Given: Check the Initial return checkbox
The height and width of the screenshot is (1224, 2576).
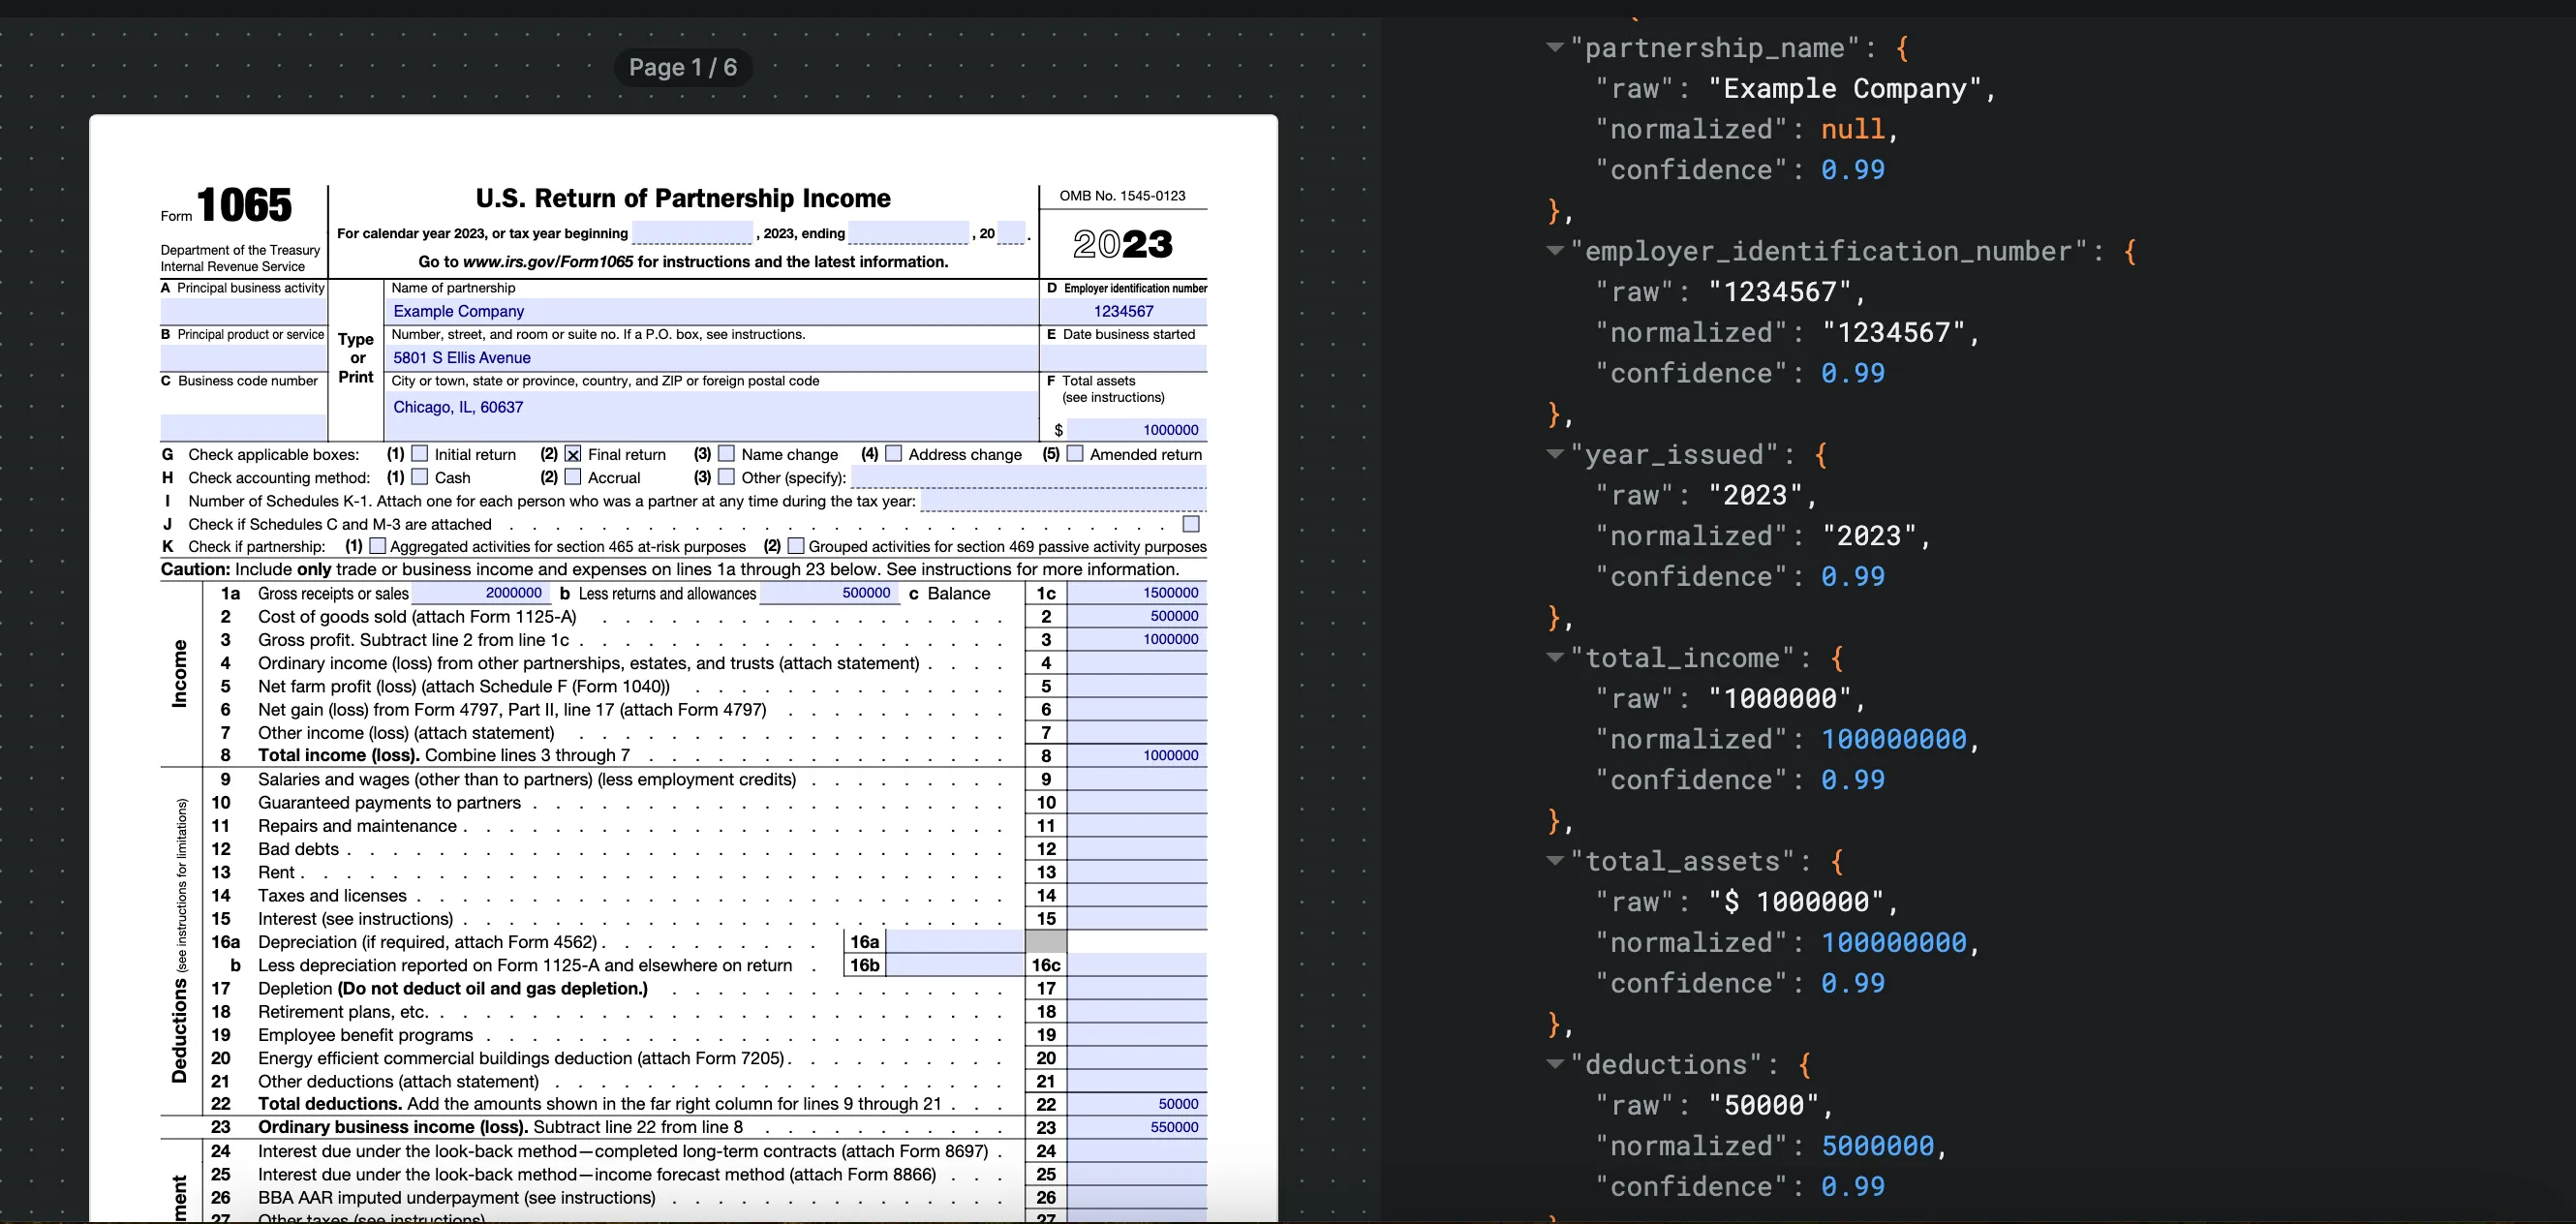Looking at the screenshot, I should pos(420,454).
